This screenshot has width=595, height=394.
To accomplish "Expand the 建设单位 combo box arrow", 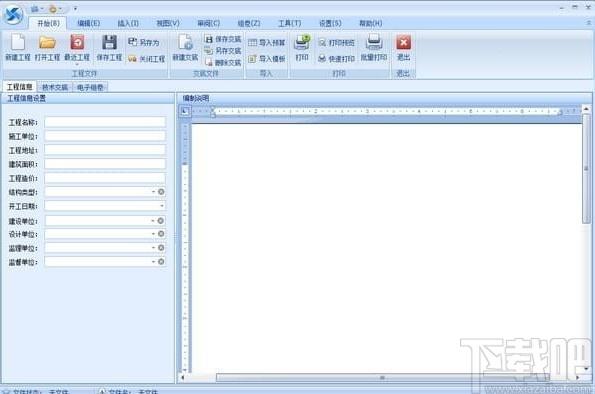I will (153, 221).
